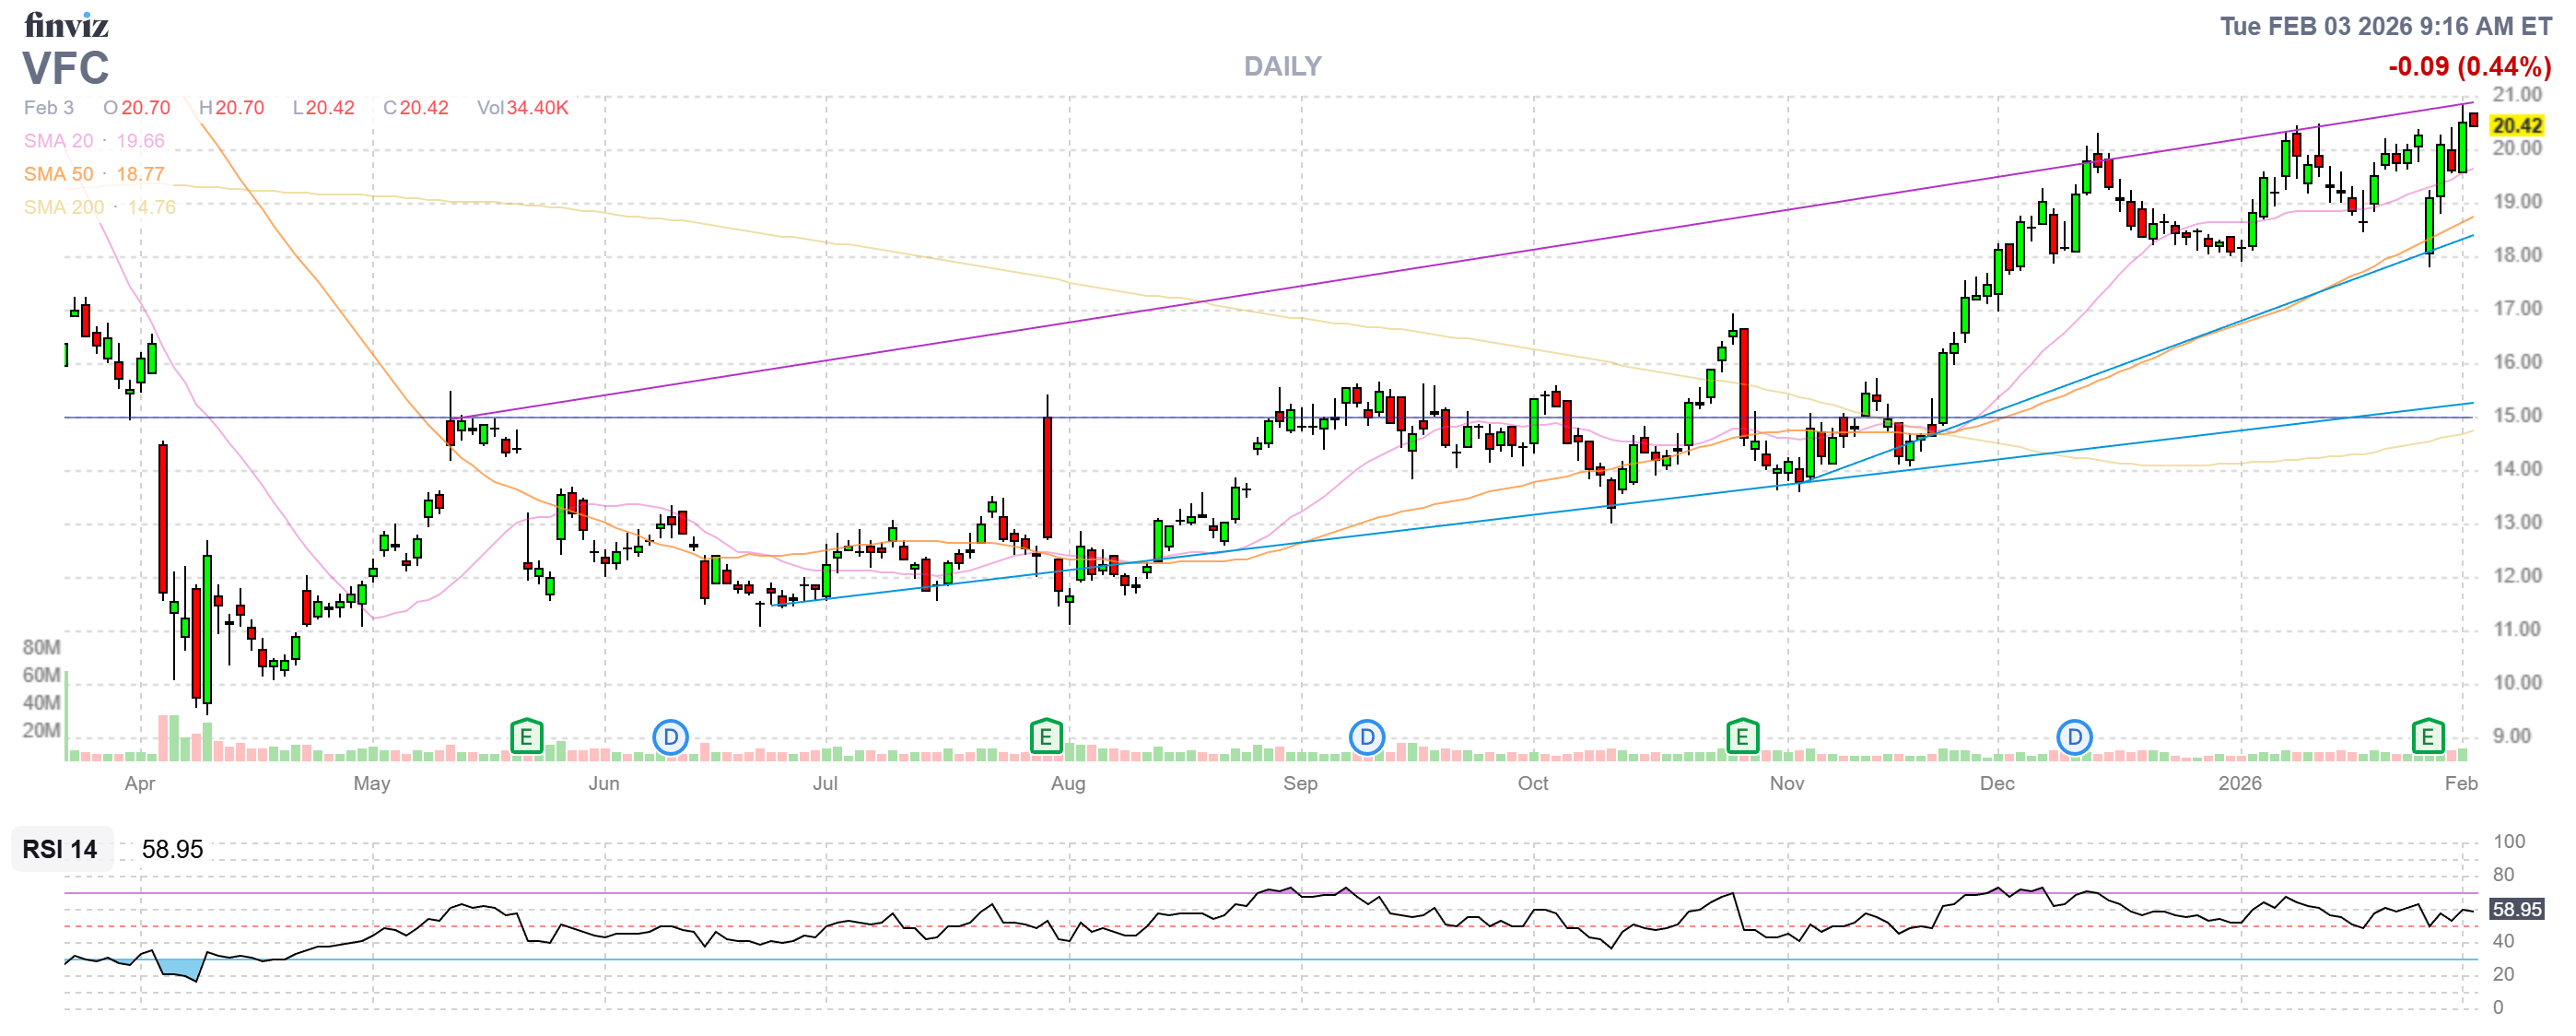Viewport: 2576px width, 1036px height.
Task: Click the May earnings E marker
Action: click(x=526, y=738)
